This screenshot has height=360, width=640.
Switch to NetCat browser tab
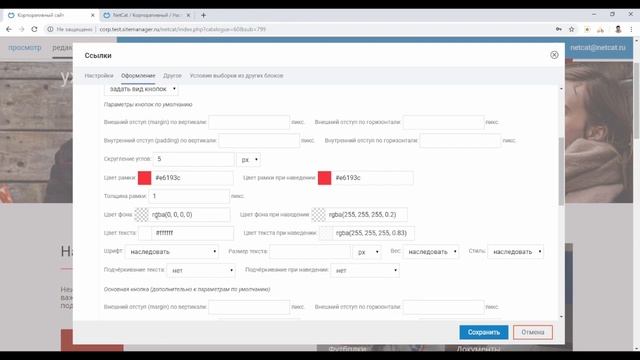tap(147, 16)
